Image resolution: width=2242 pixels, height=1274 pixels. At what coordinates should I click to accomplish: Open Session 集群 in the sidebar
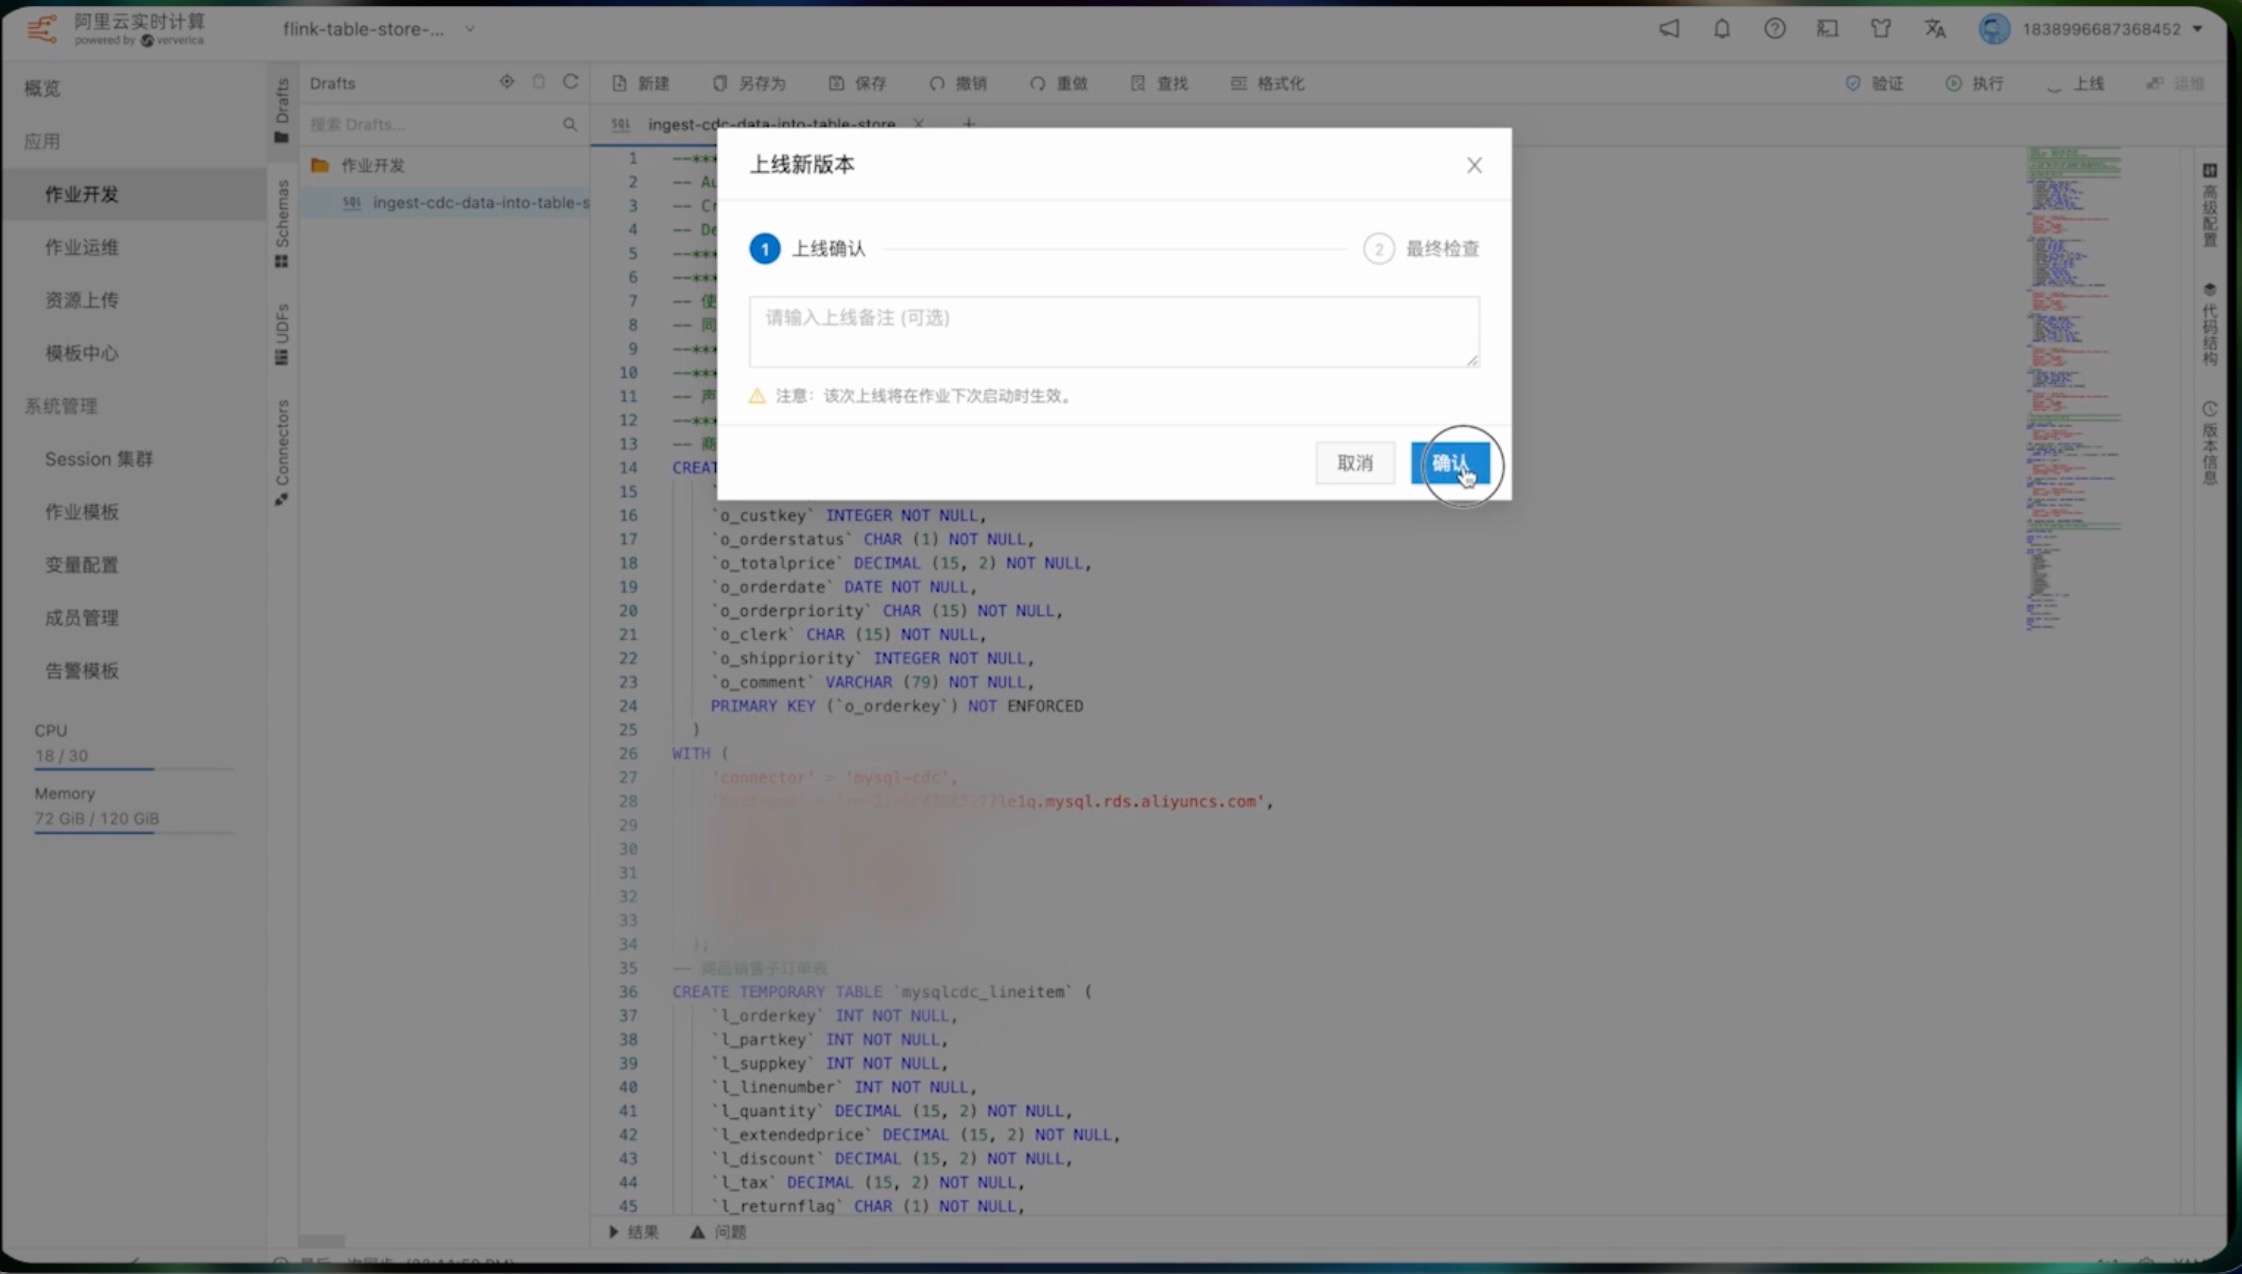(x=98, y=459)
